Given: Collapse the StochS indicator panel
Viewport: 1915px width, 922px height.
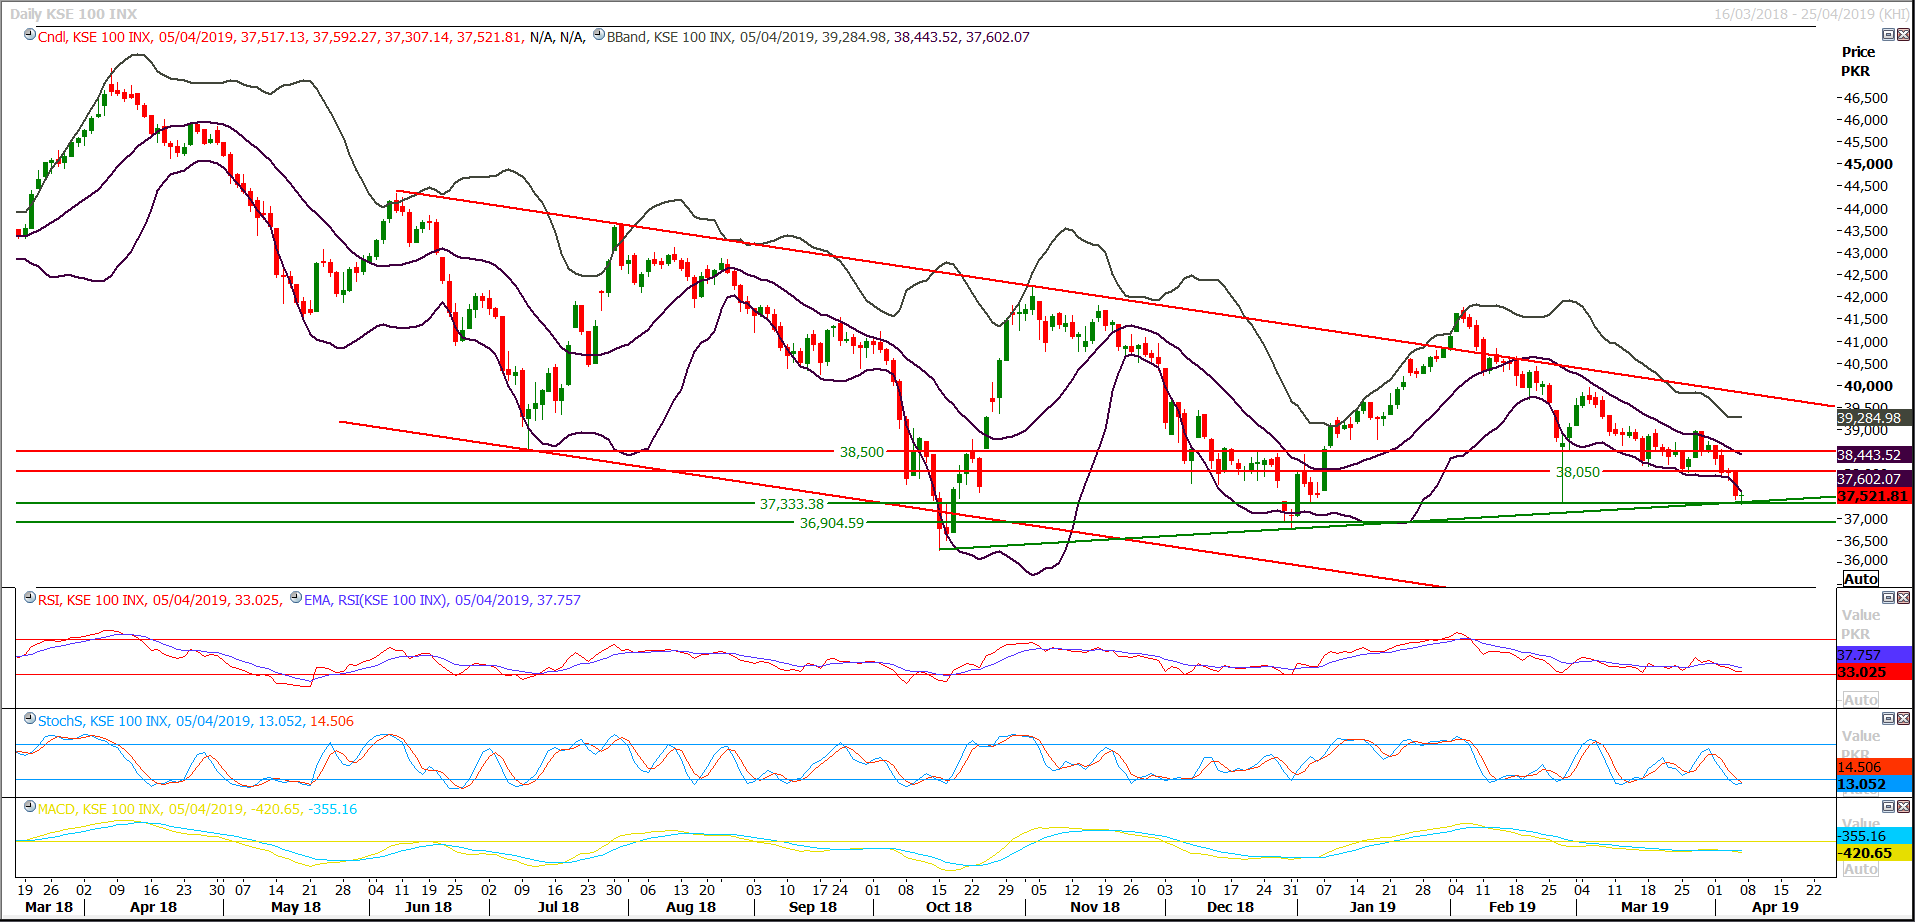Looking at the screenshot, I should (1887, 718).
